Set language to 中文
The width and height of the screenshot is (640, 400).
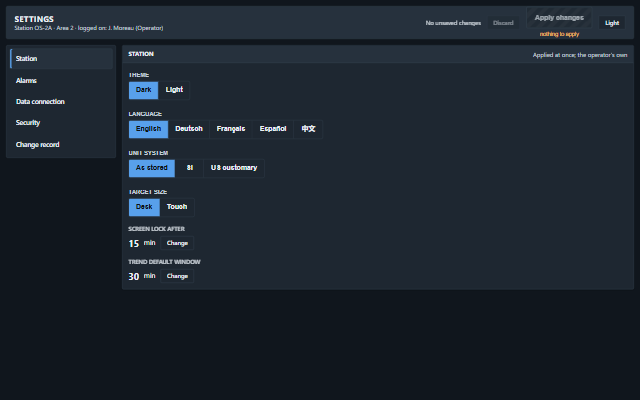308,129
